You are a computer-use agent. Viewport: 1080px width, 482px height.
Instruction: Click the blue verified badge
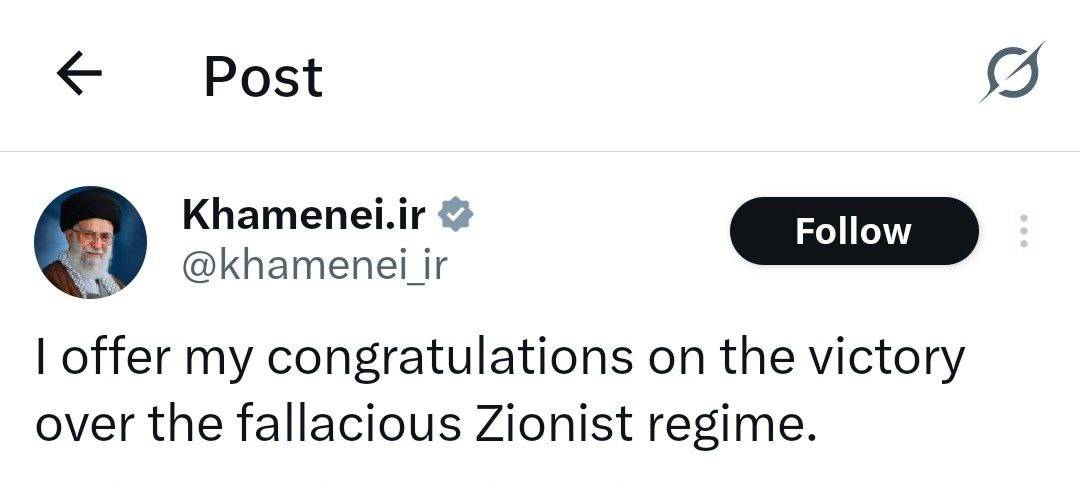coord(457,214)
